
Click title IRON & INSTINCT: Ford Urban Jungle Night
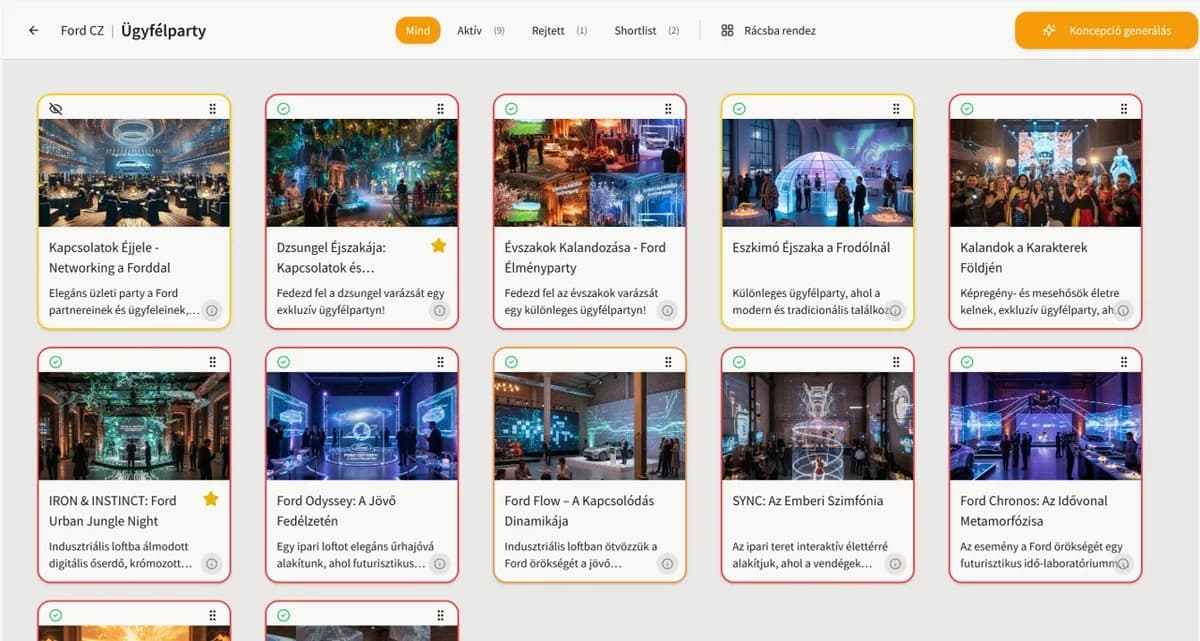112,510
